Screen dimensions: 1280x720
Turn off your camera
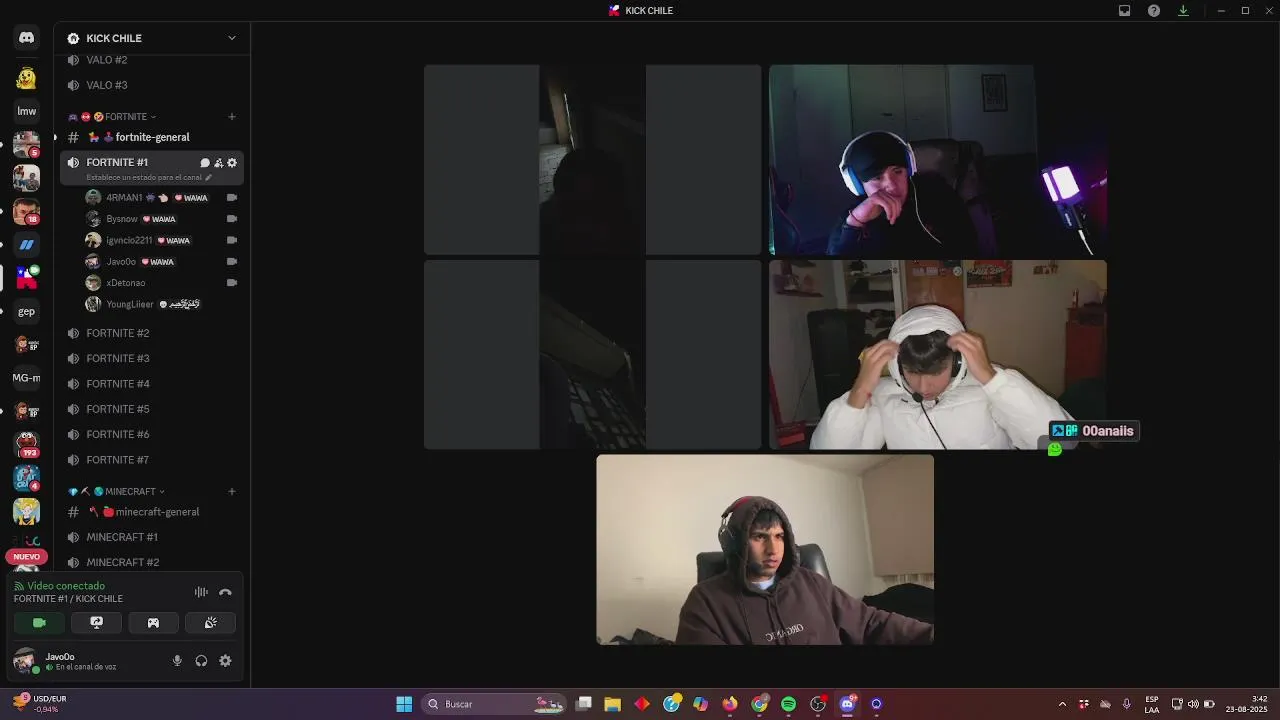(39, 622)
